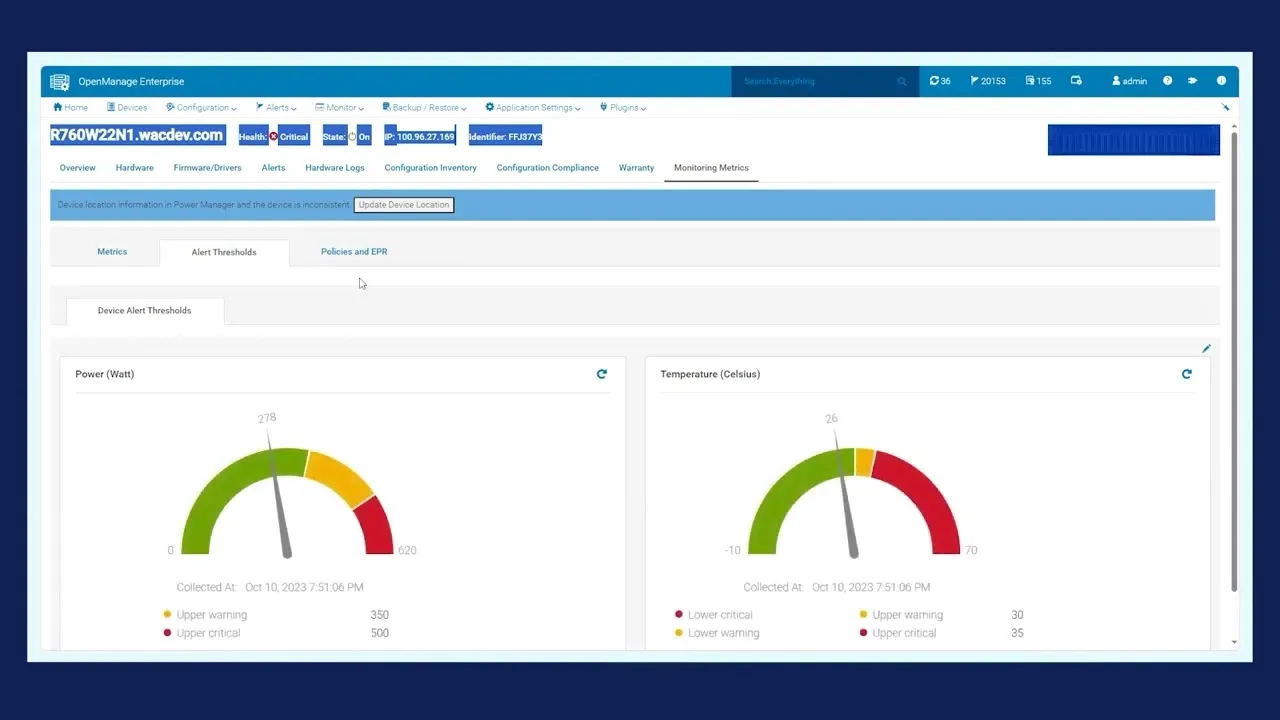Viewport: 1280px width, 720px height.
Task: Click the help question mark icon
Action: pos(1167,81)
